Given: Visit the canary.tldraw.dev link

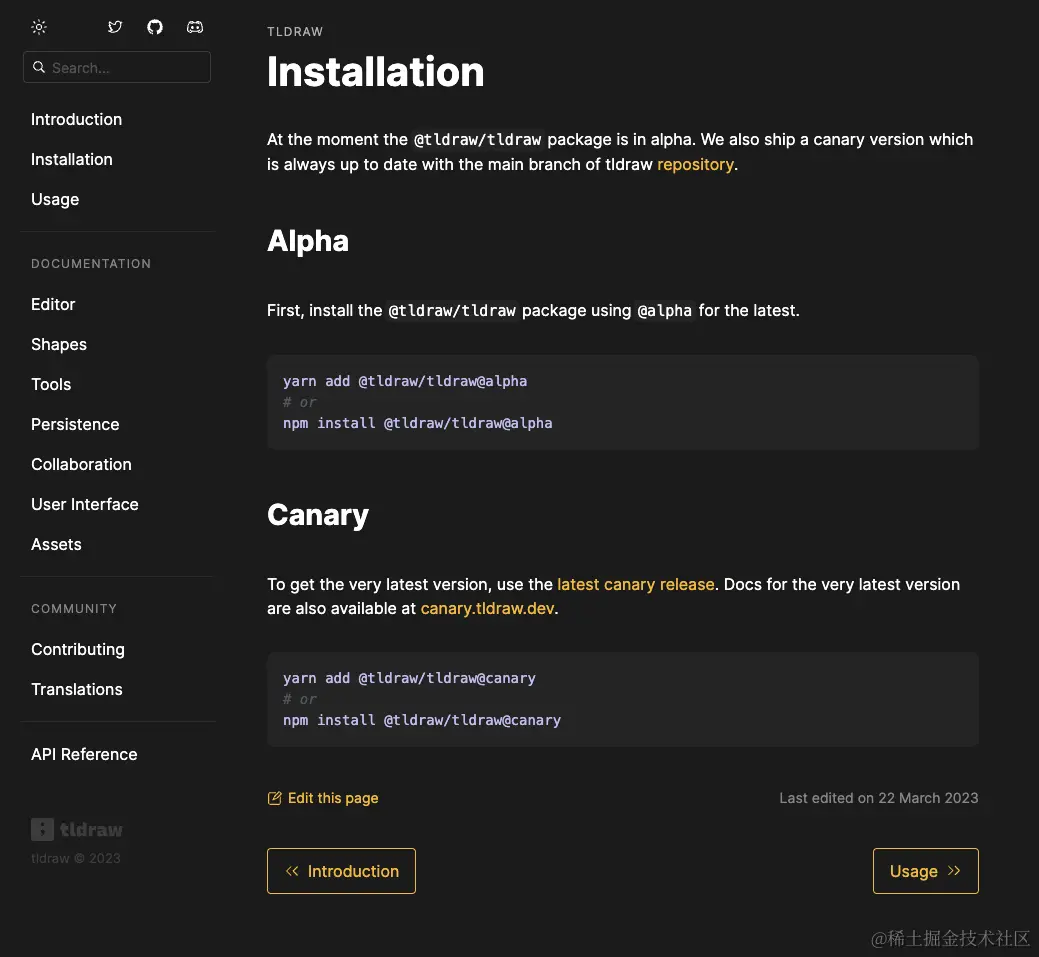Looking at the screenshot, I should pos(487,608).
